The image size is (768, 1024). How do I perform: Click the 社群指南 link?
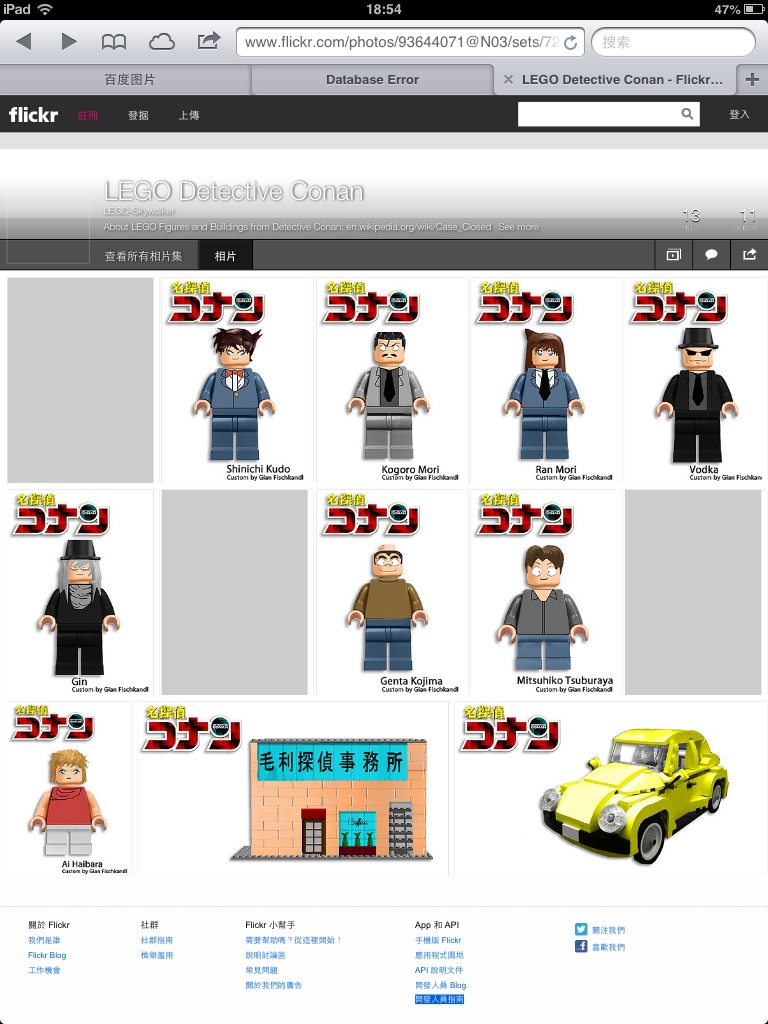pos(157,940)
